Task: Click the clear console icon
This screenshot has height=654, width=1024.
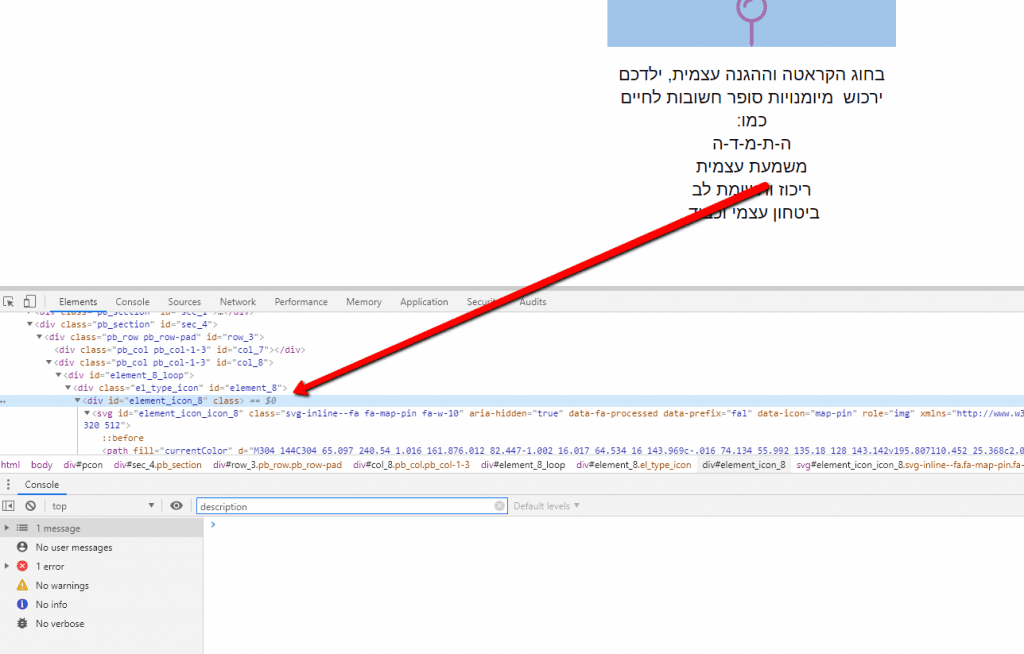Action: (30, 506)
